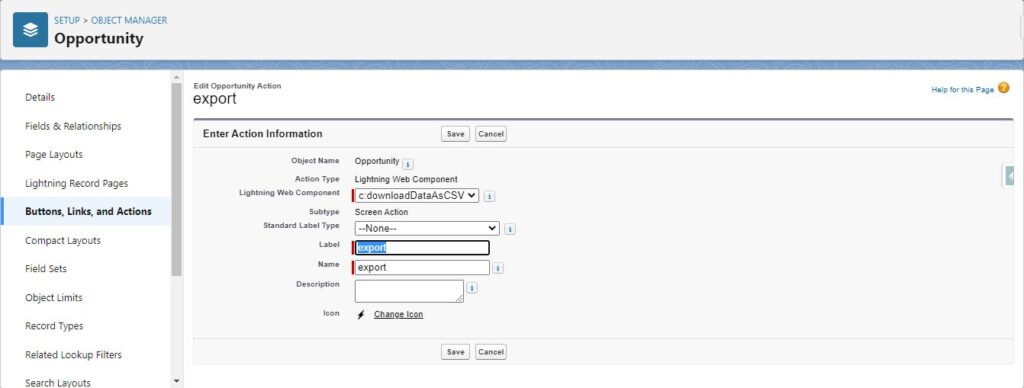Click into the Description text area
The image size is (1024, 388).
[x=409, y=291]
